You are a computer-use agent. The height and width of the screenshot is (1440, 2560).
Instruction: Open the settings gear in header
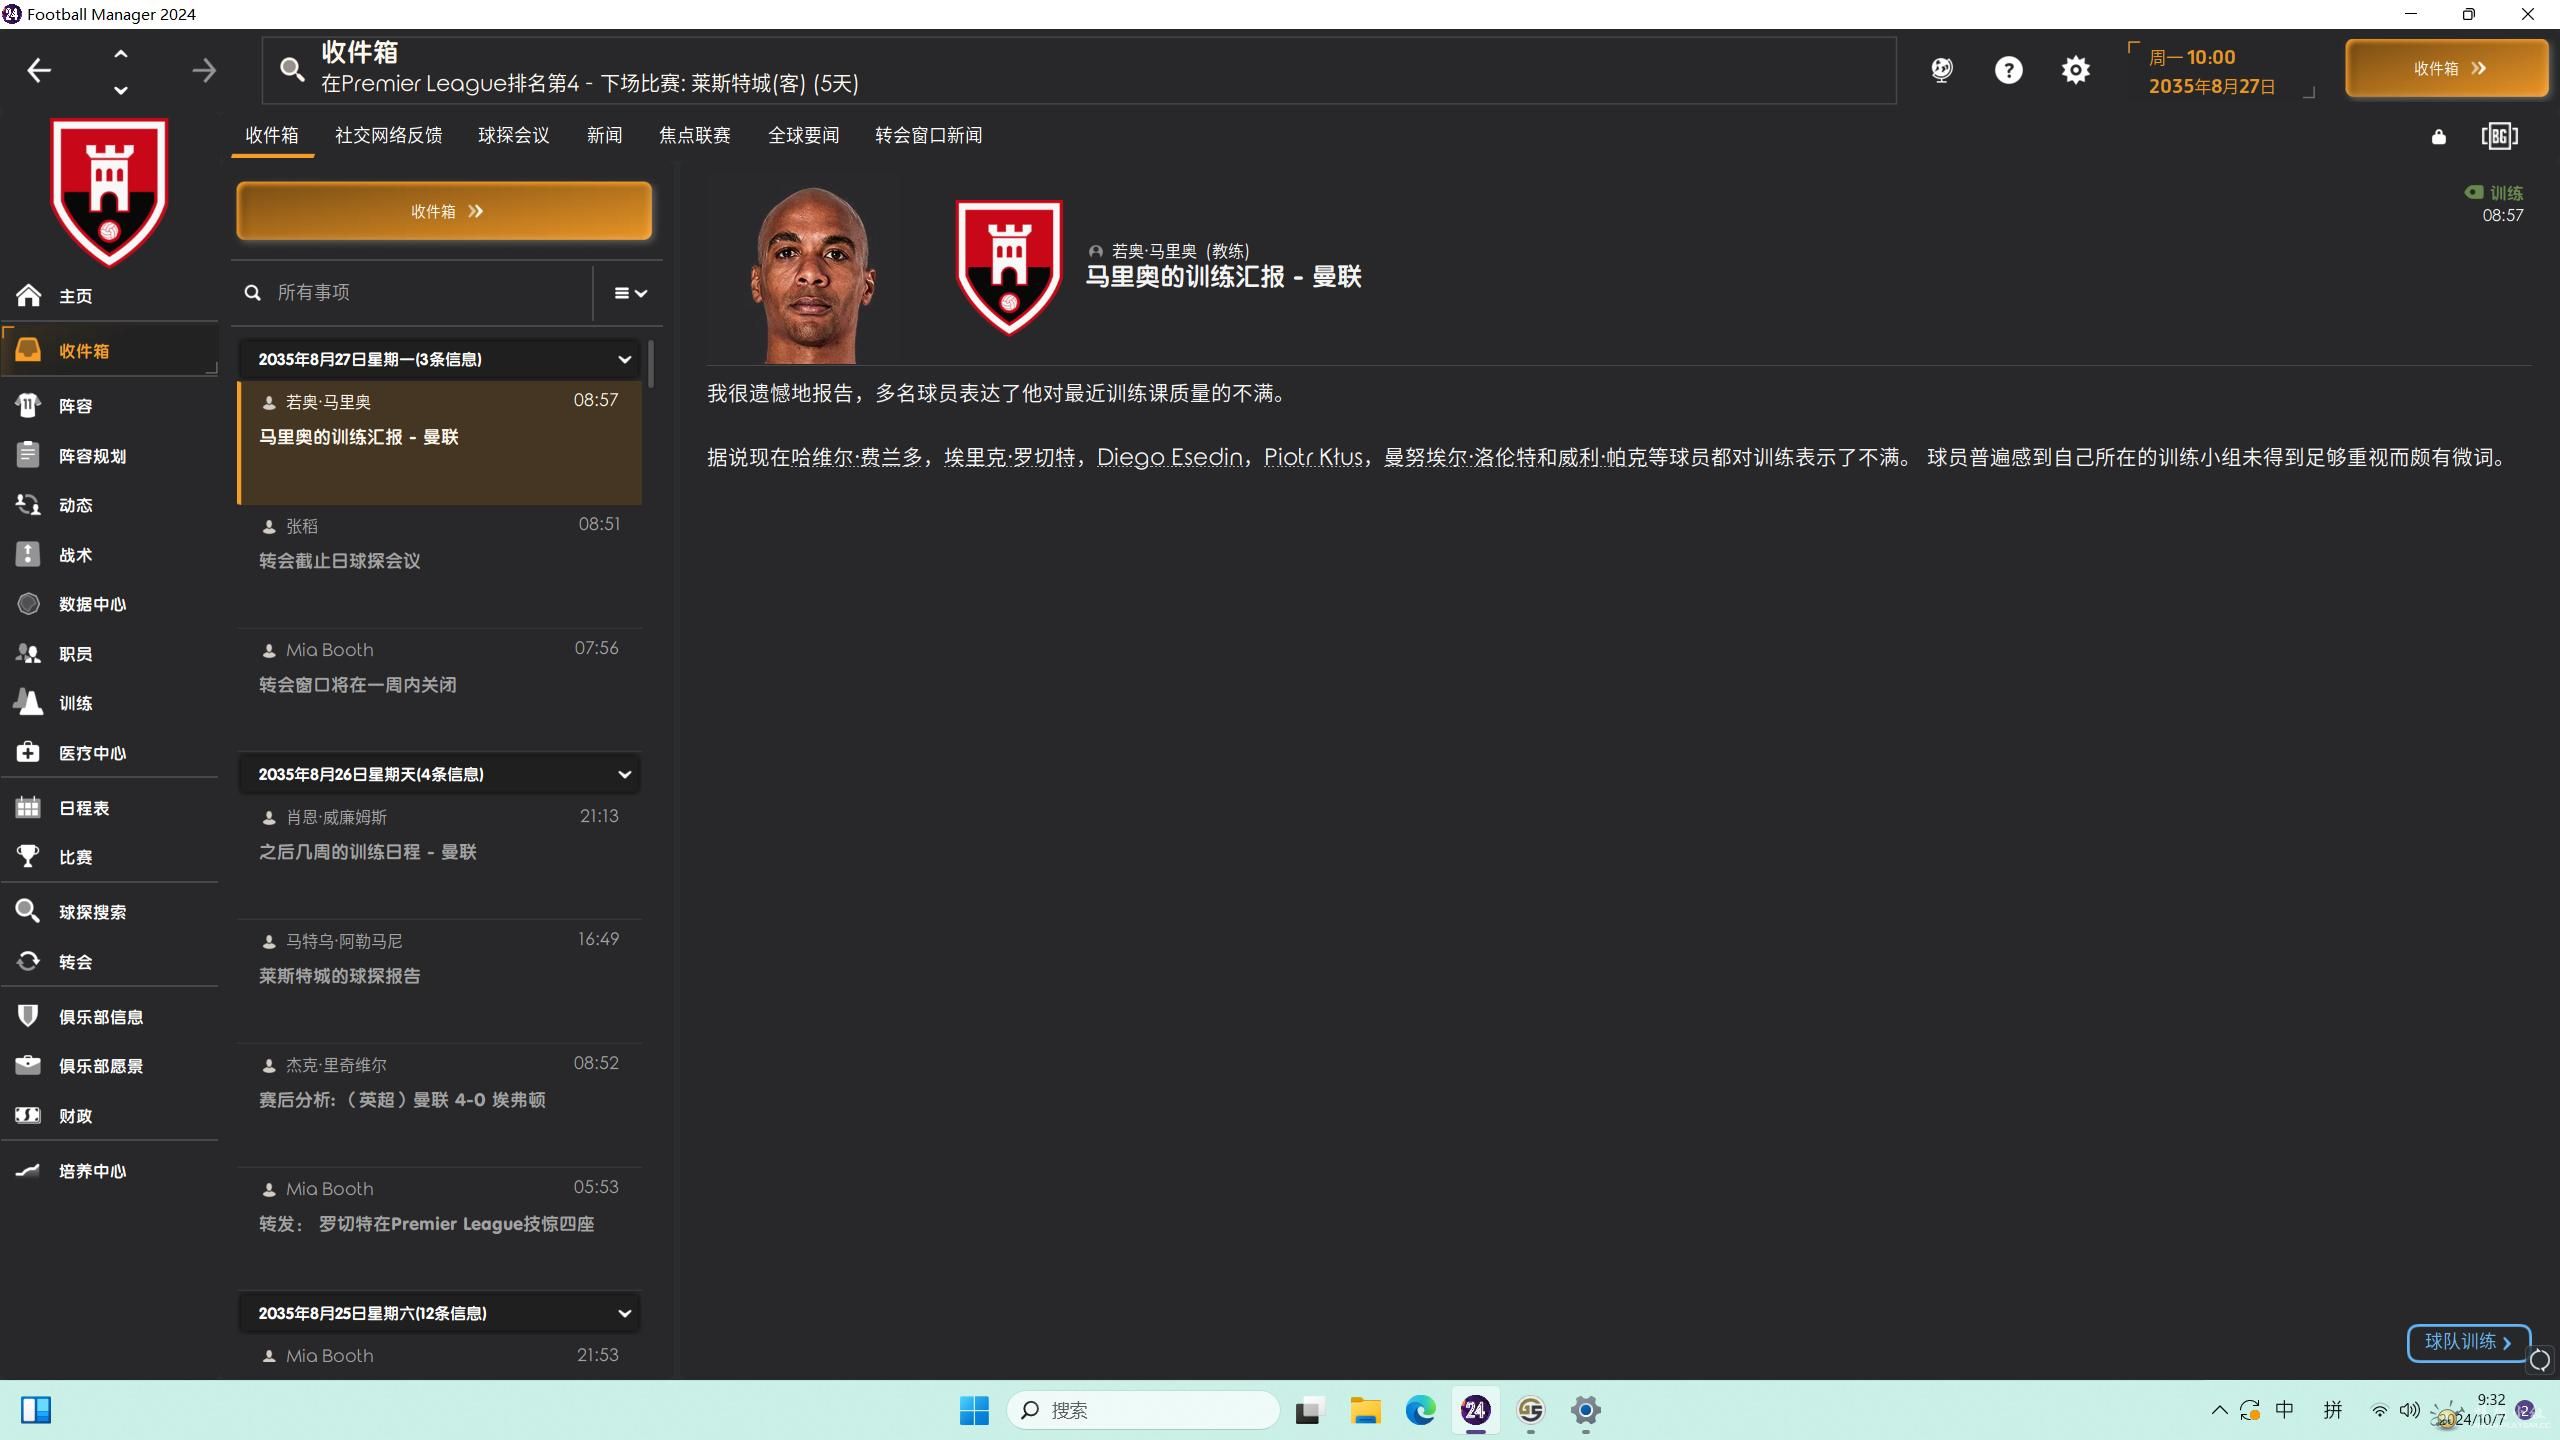(x=2075, y=70)
